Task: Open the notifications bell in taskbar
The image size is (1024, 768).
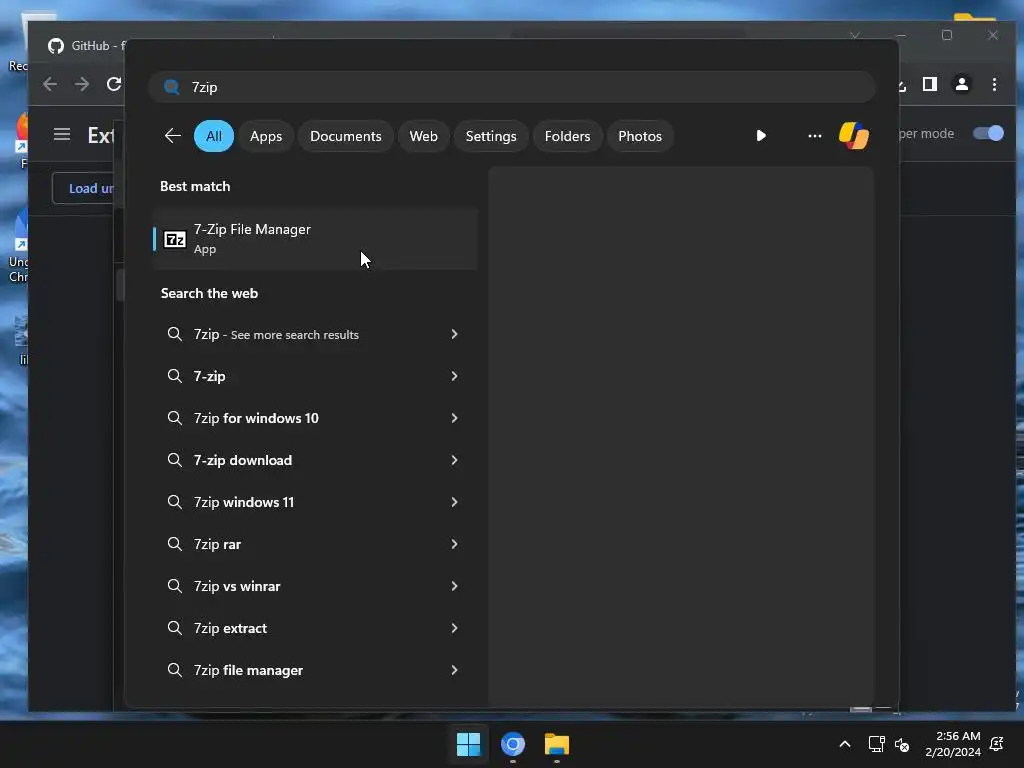Action: click(x=997, y=744)
